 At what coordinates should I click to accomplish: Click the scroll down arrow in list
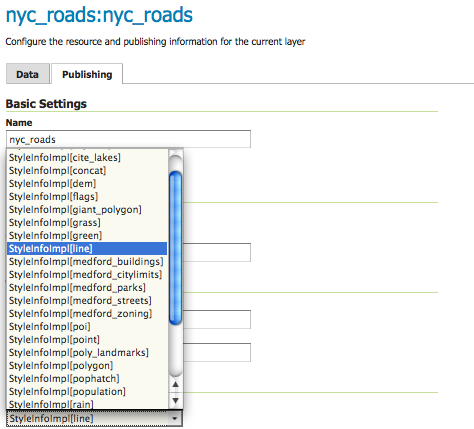(x=175, y=400)
